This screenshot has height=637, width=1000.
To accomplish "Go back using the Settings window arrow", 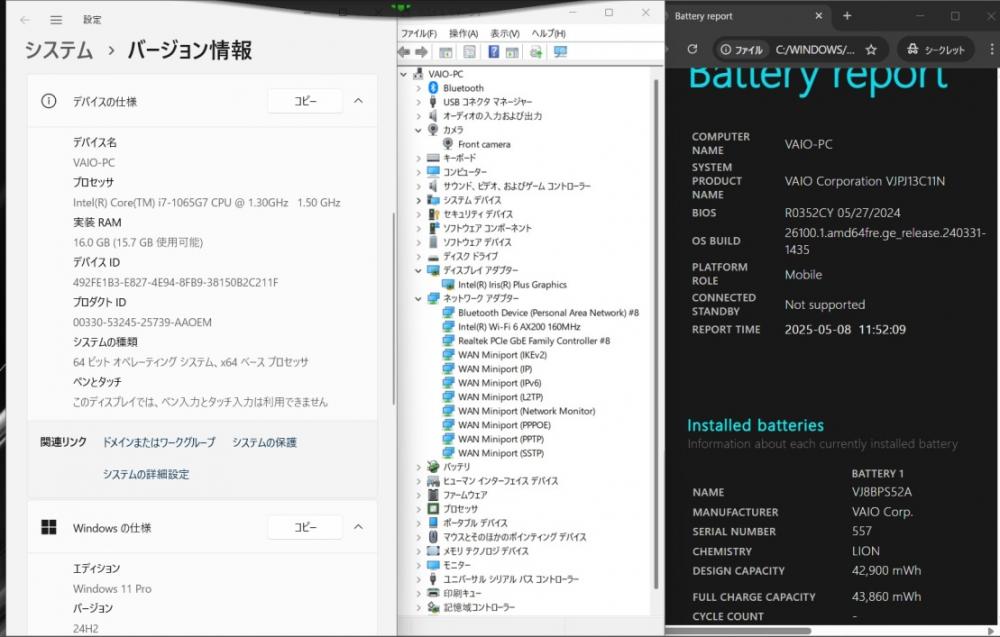I will [x=25, y=20].
